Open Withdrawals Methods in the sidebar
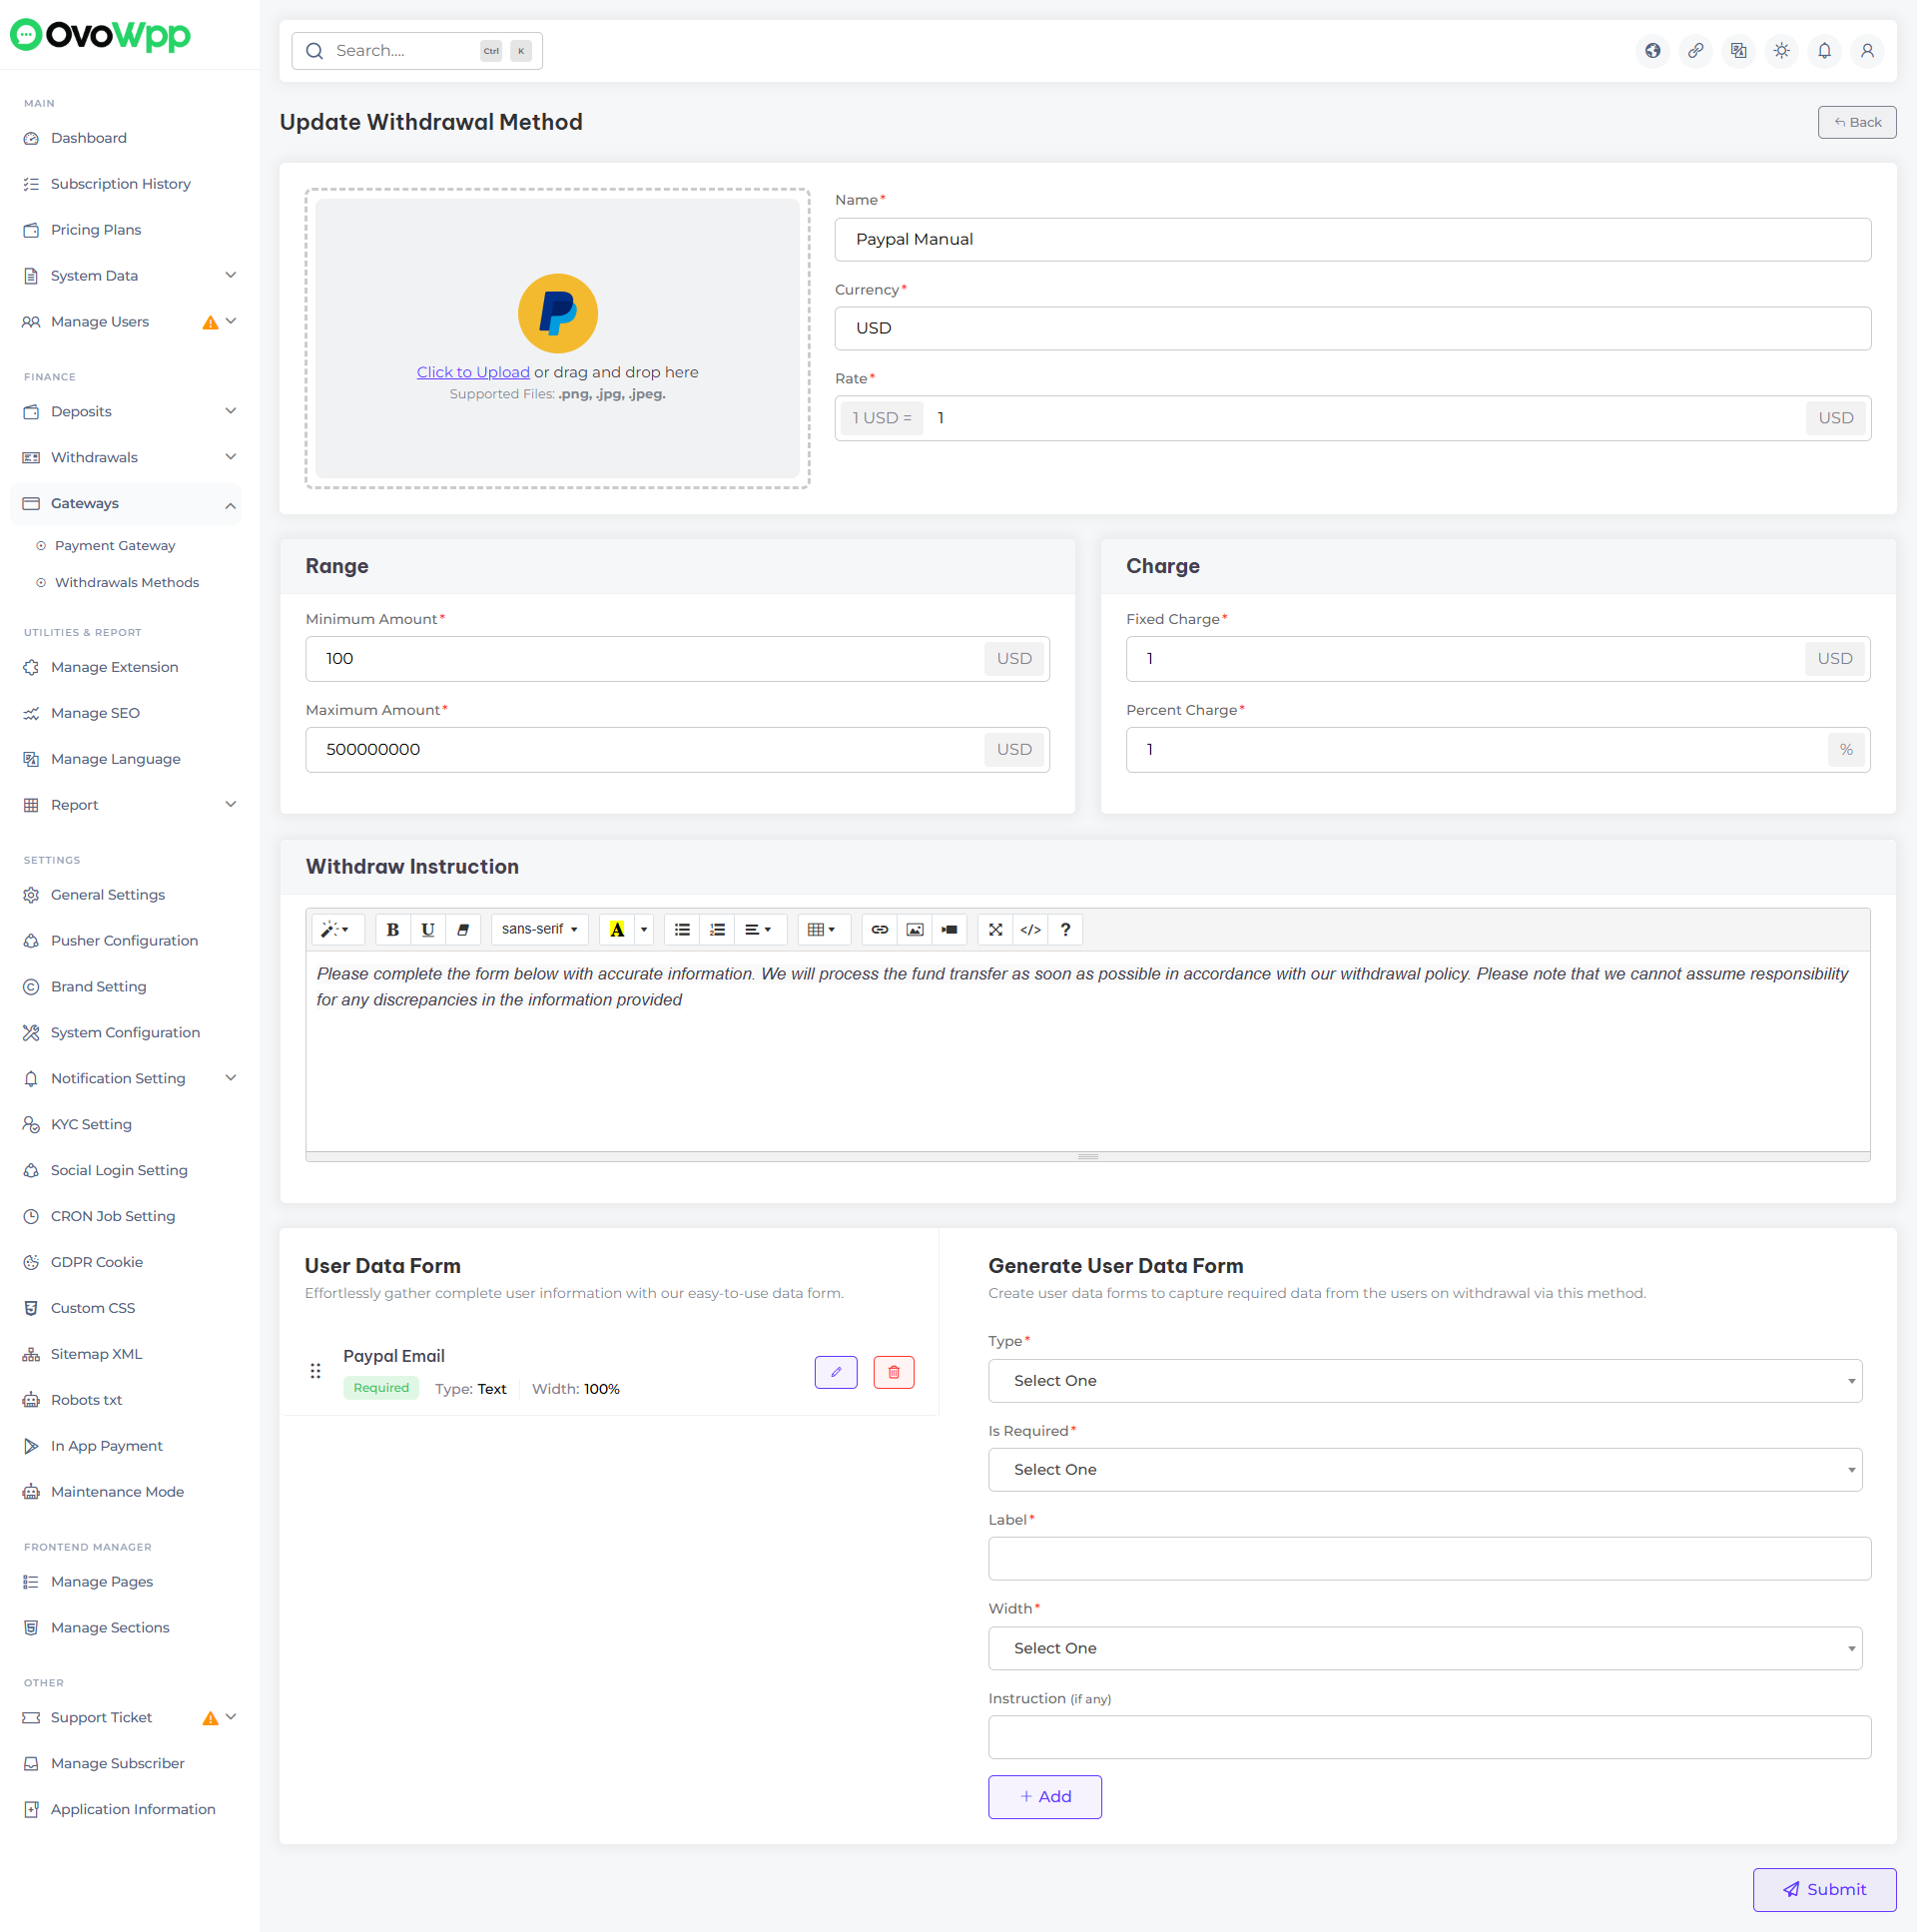 (126, 582)
